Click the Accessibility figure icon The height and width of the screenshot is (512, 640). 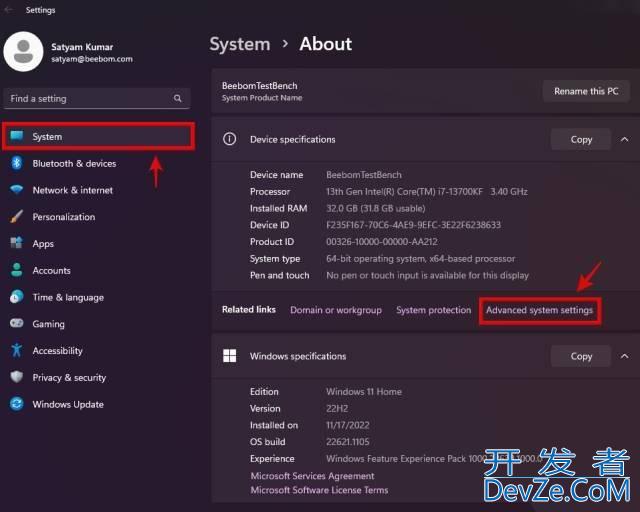pyautogui.click(x=17, y=350)
